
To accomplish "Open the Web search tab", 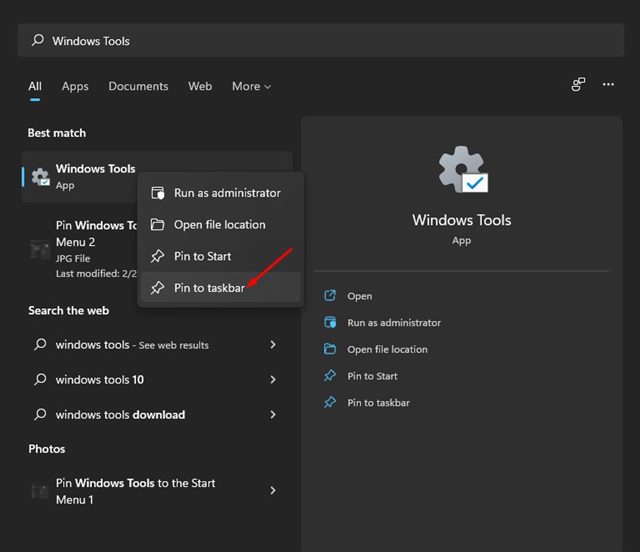I will (x=200, y=86).
